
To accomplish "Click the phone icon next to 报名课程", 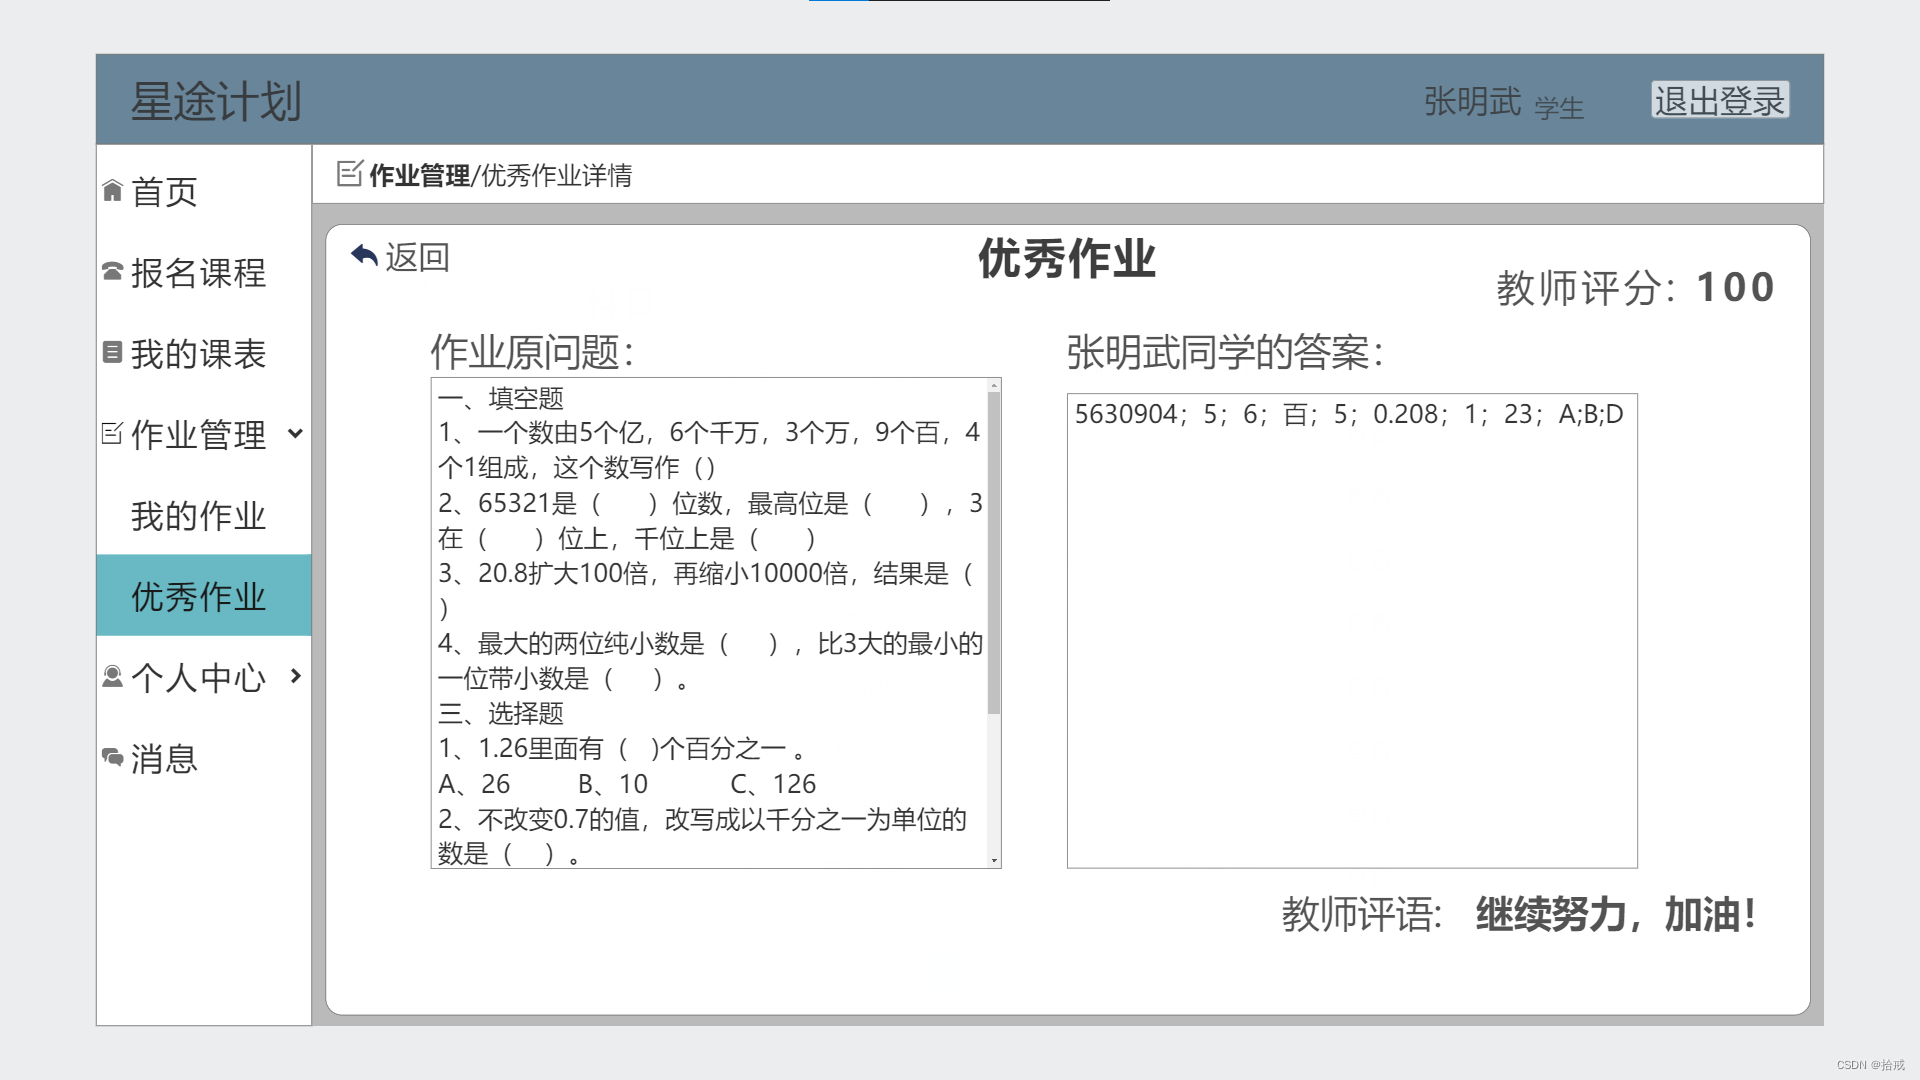I will [x=112, y=271].
